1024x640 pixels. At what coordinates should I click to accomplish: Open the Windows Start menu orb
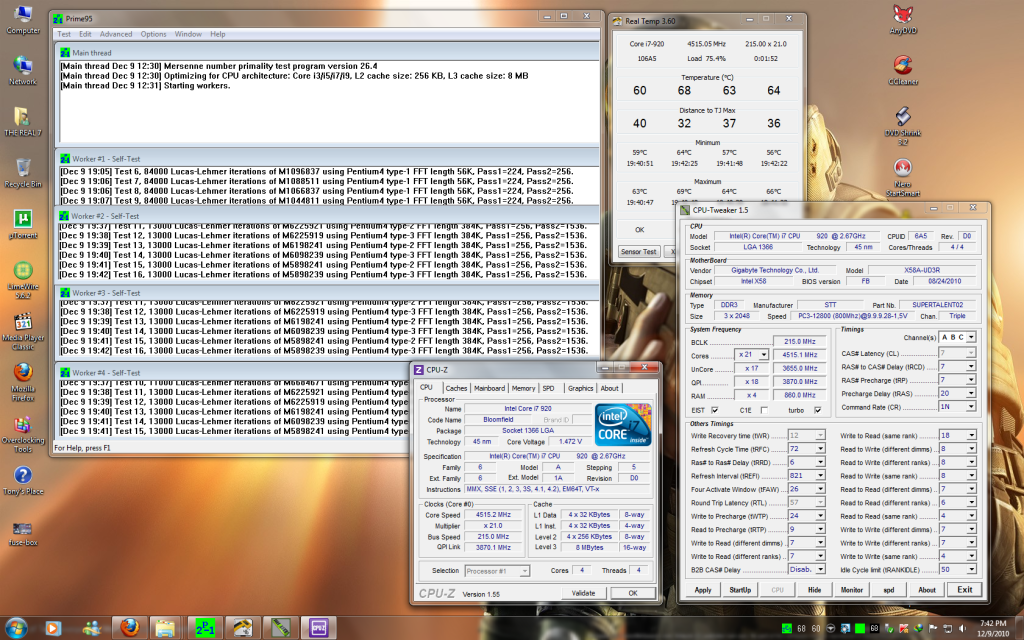(16, 628)
